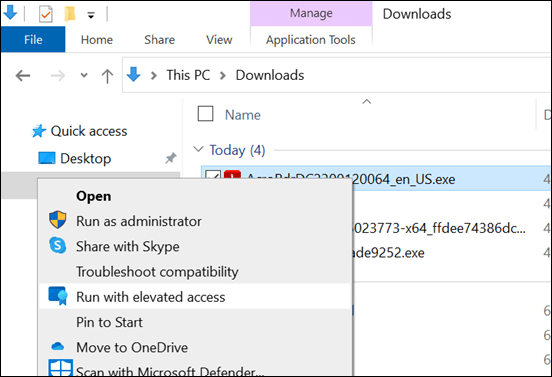Select the file containing 023773-x64_ffdee74386dc

(438, 228)
